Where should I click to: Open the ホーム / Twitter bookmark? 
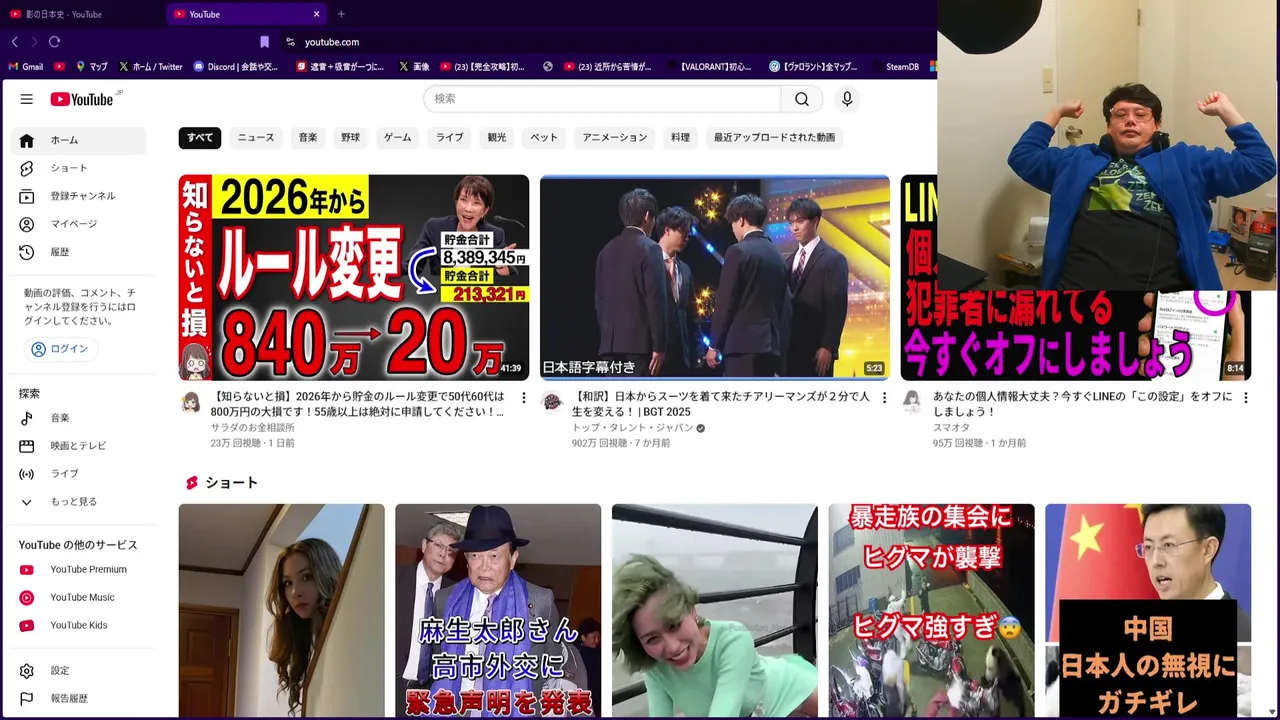(151, 67)
